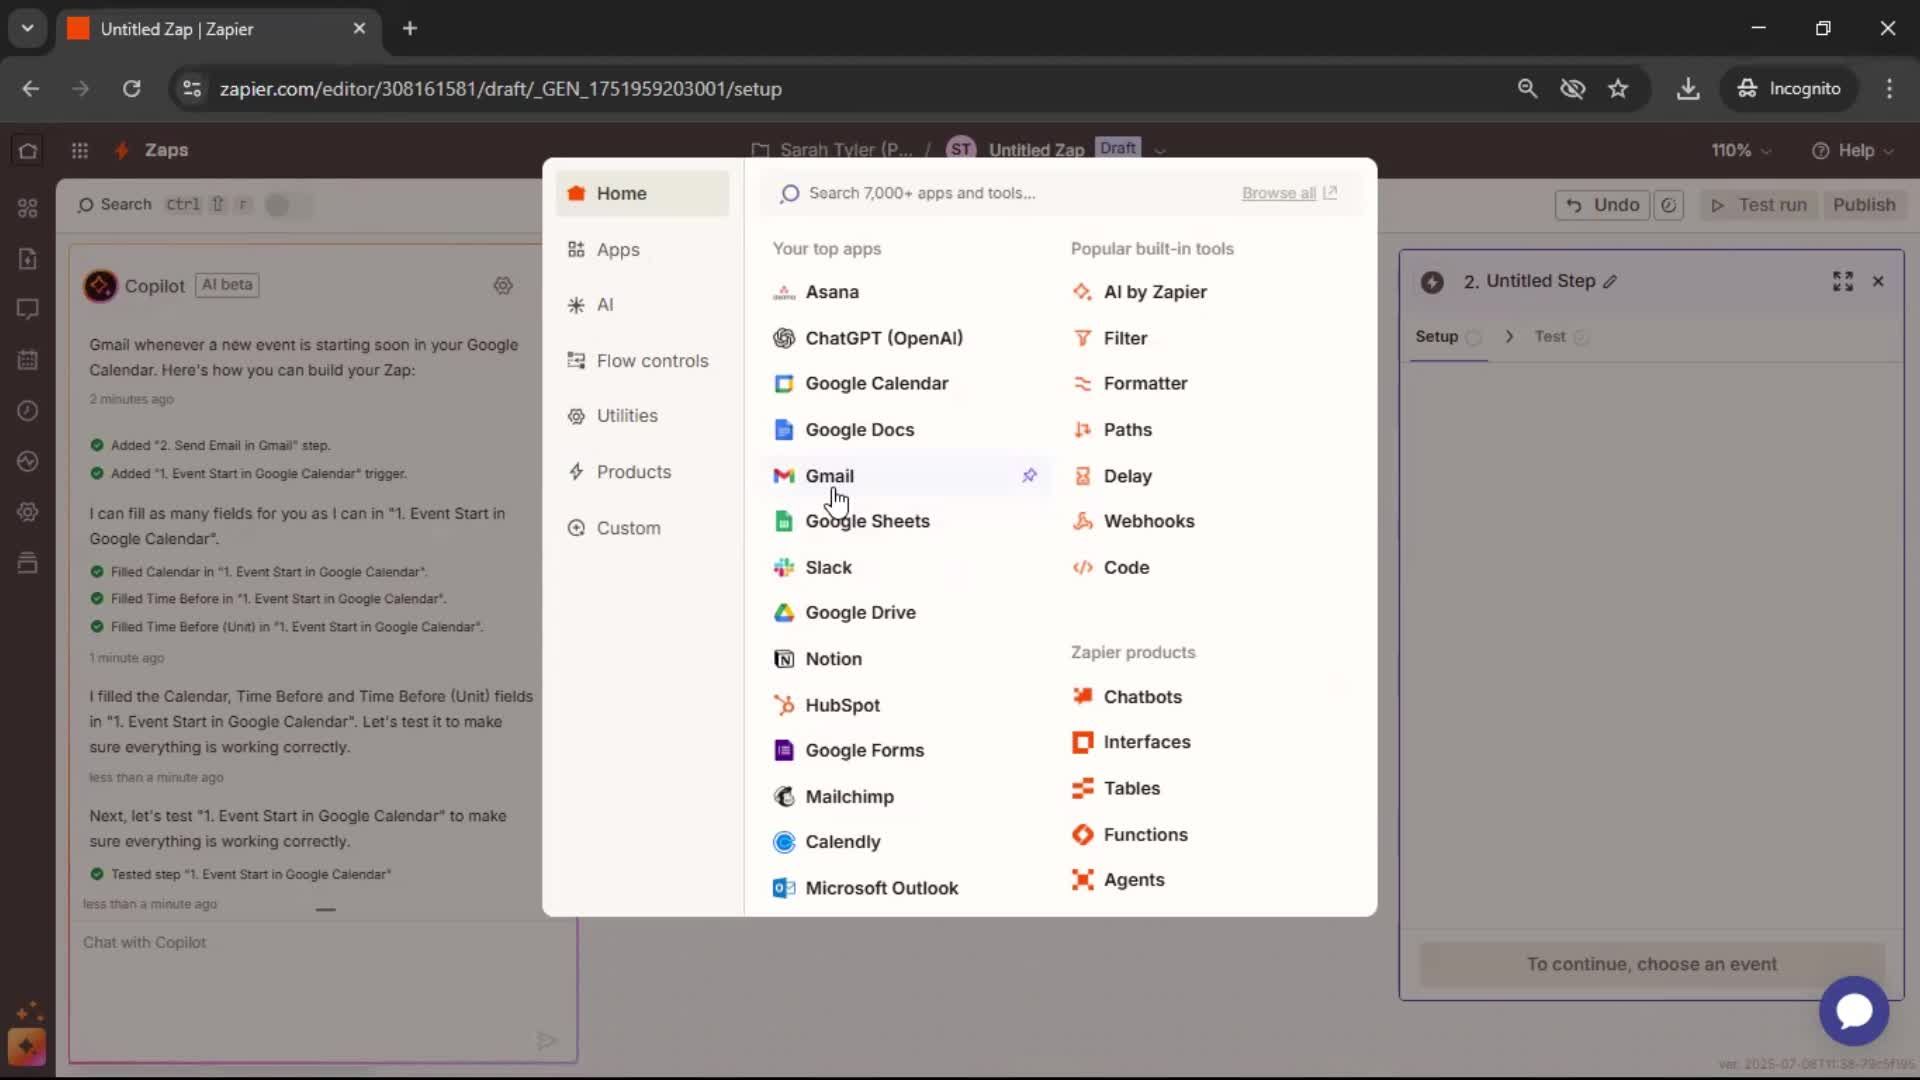
Task: Open the Custom category
Action: click(x=642, y=528)
